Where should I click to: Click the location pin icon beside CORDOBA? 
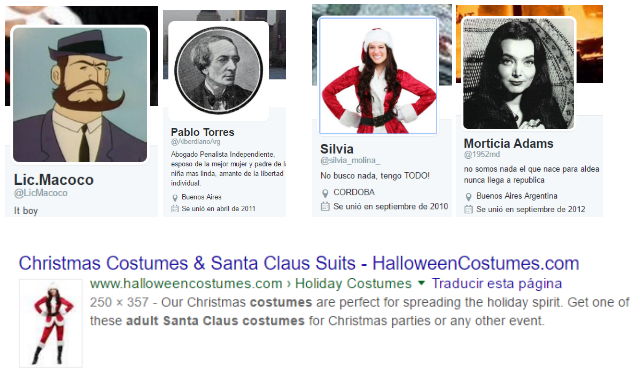[x=325, y=193]
